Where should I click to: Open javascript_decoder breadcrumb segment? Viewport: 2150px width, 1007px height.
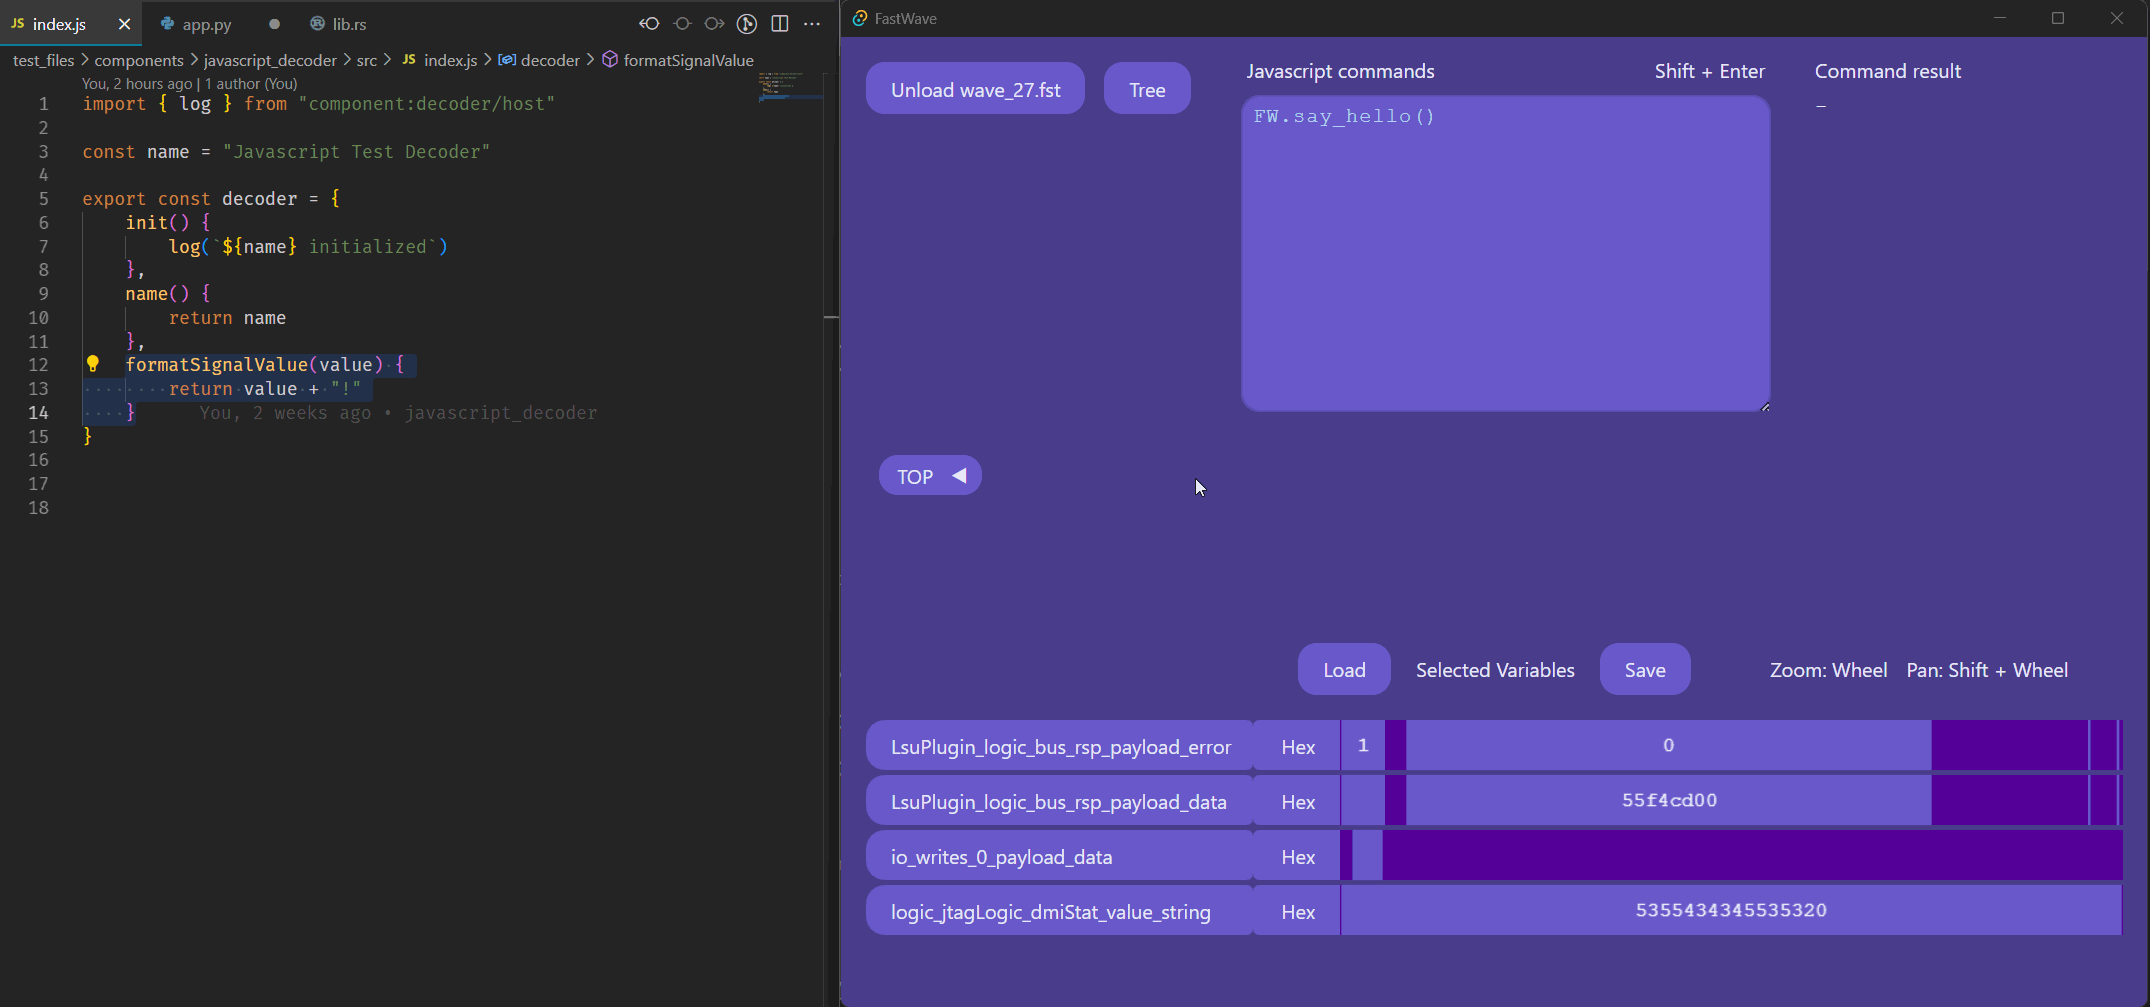tap(270, 60)
